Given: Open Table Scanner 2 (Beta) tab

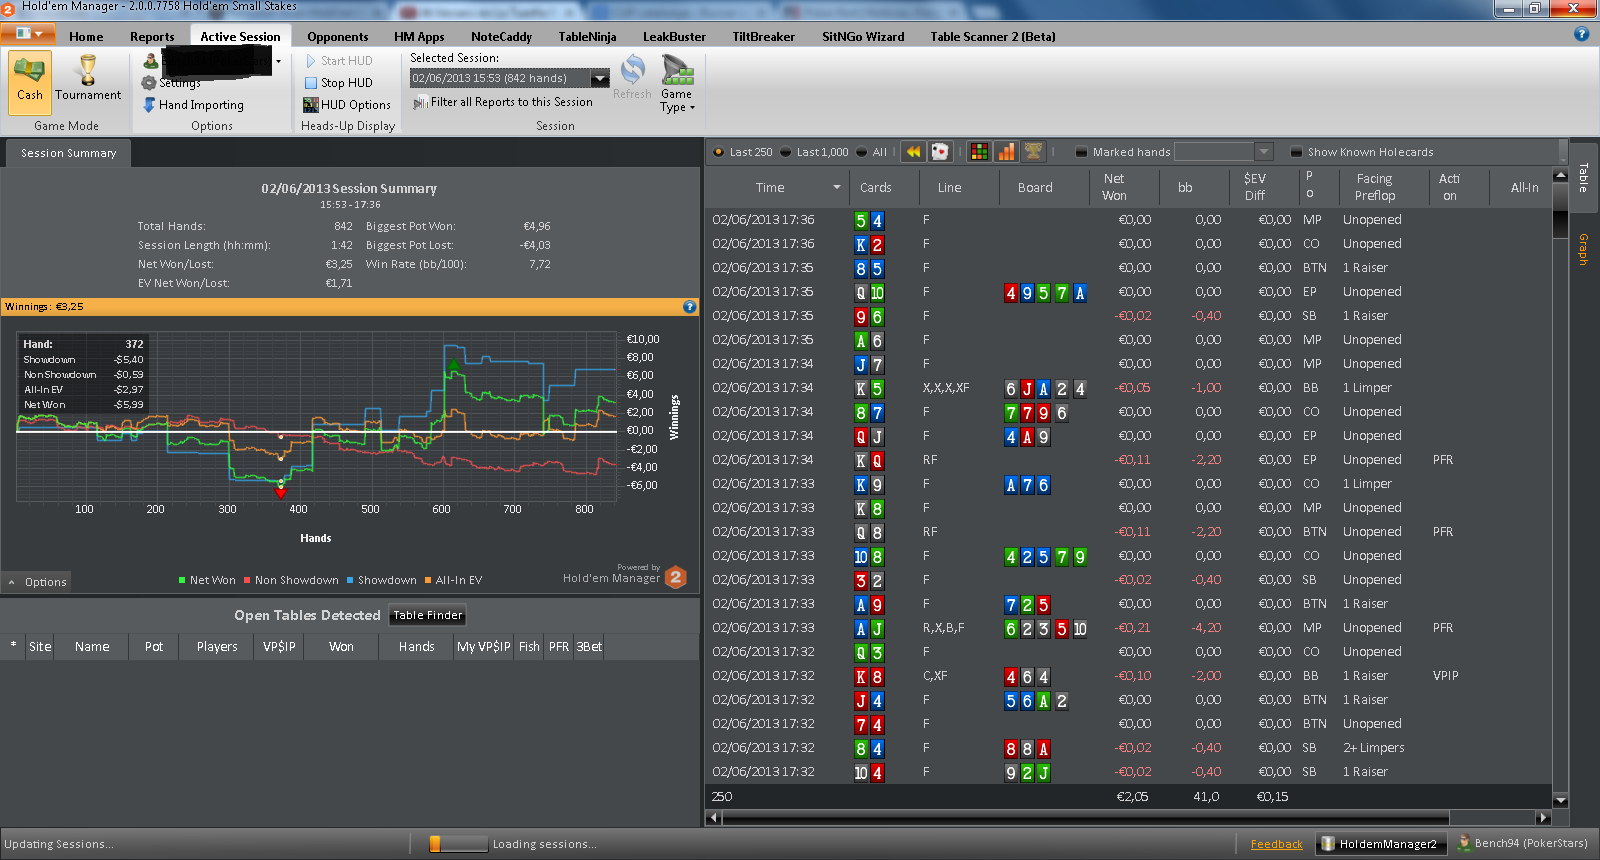Looking at the screenshot, I should click(992, 36).
